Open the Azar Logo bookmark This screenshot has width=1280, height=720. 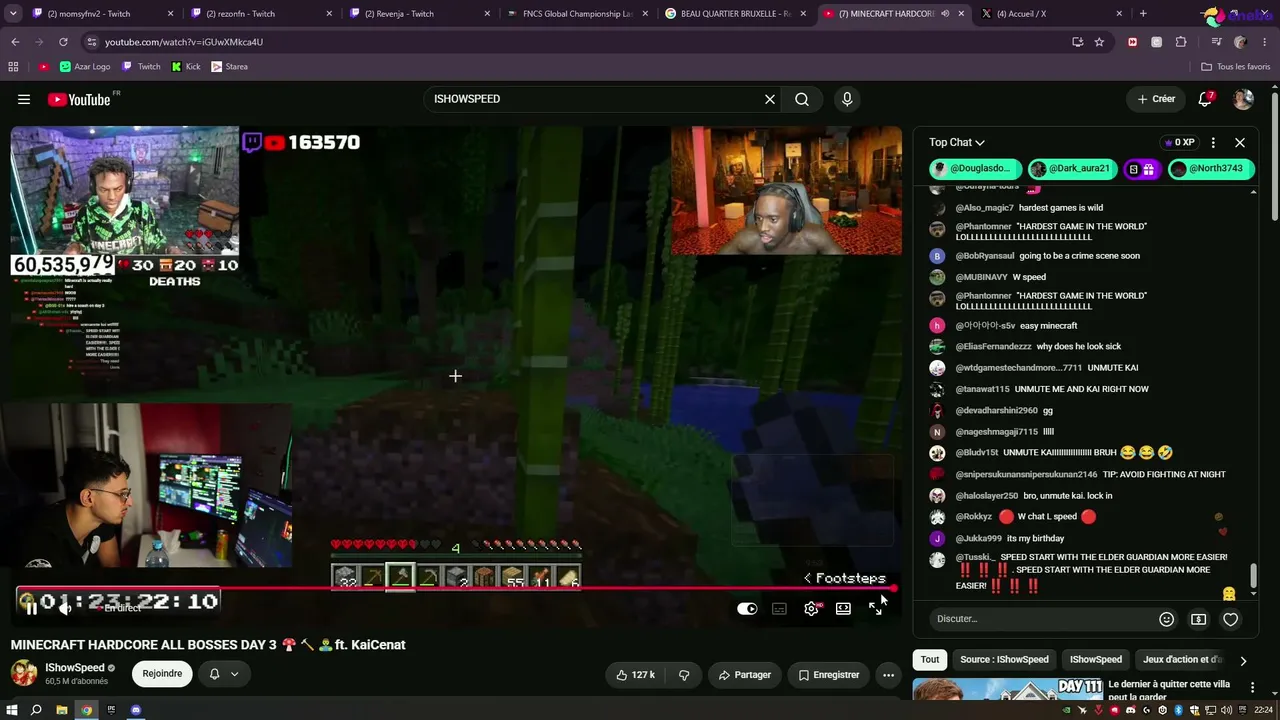[84, 67]
